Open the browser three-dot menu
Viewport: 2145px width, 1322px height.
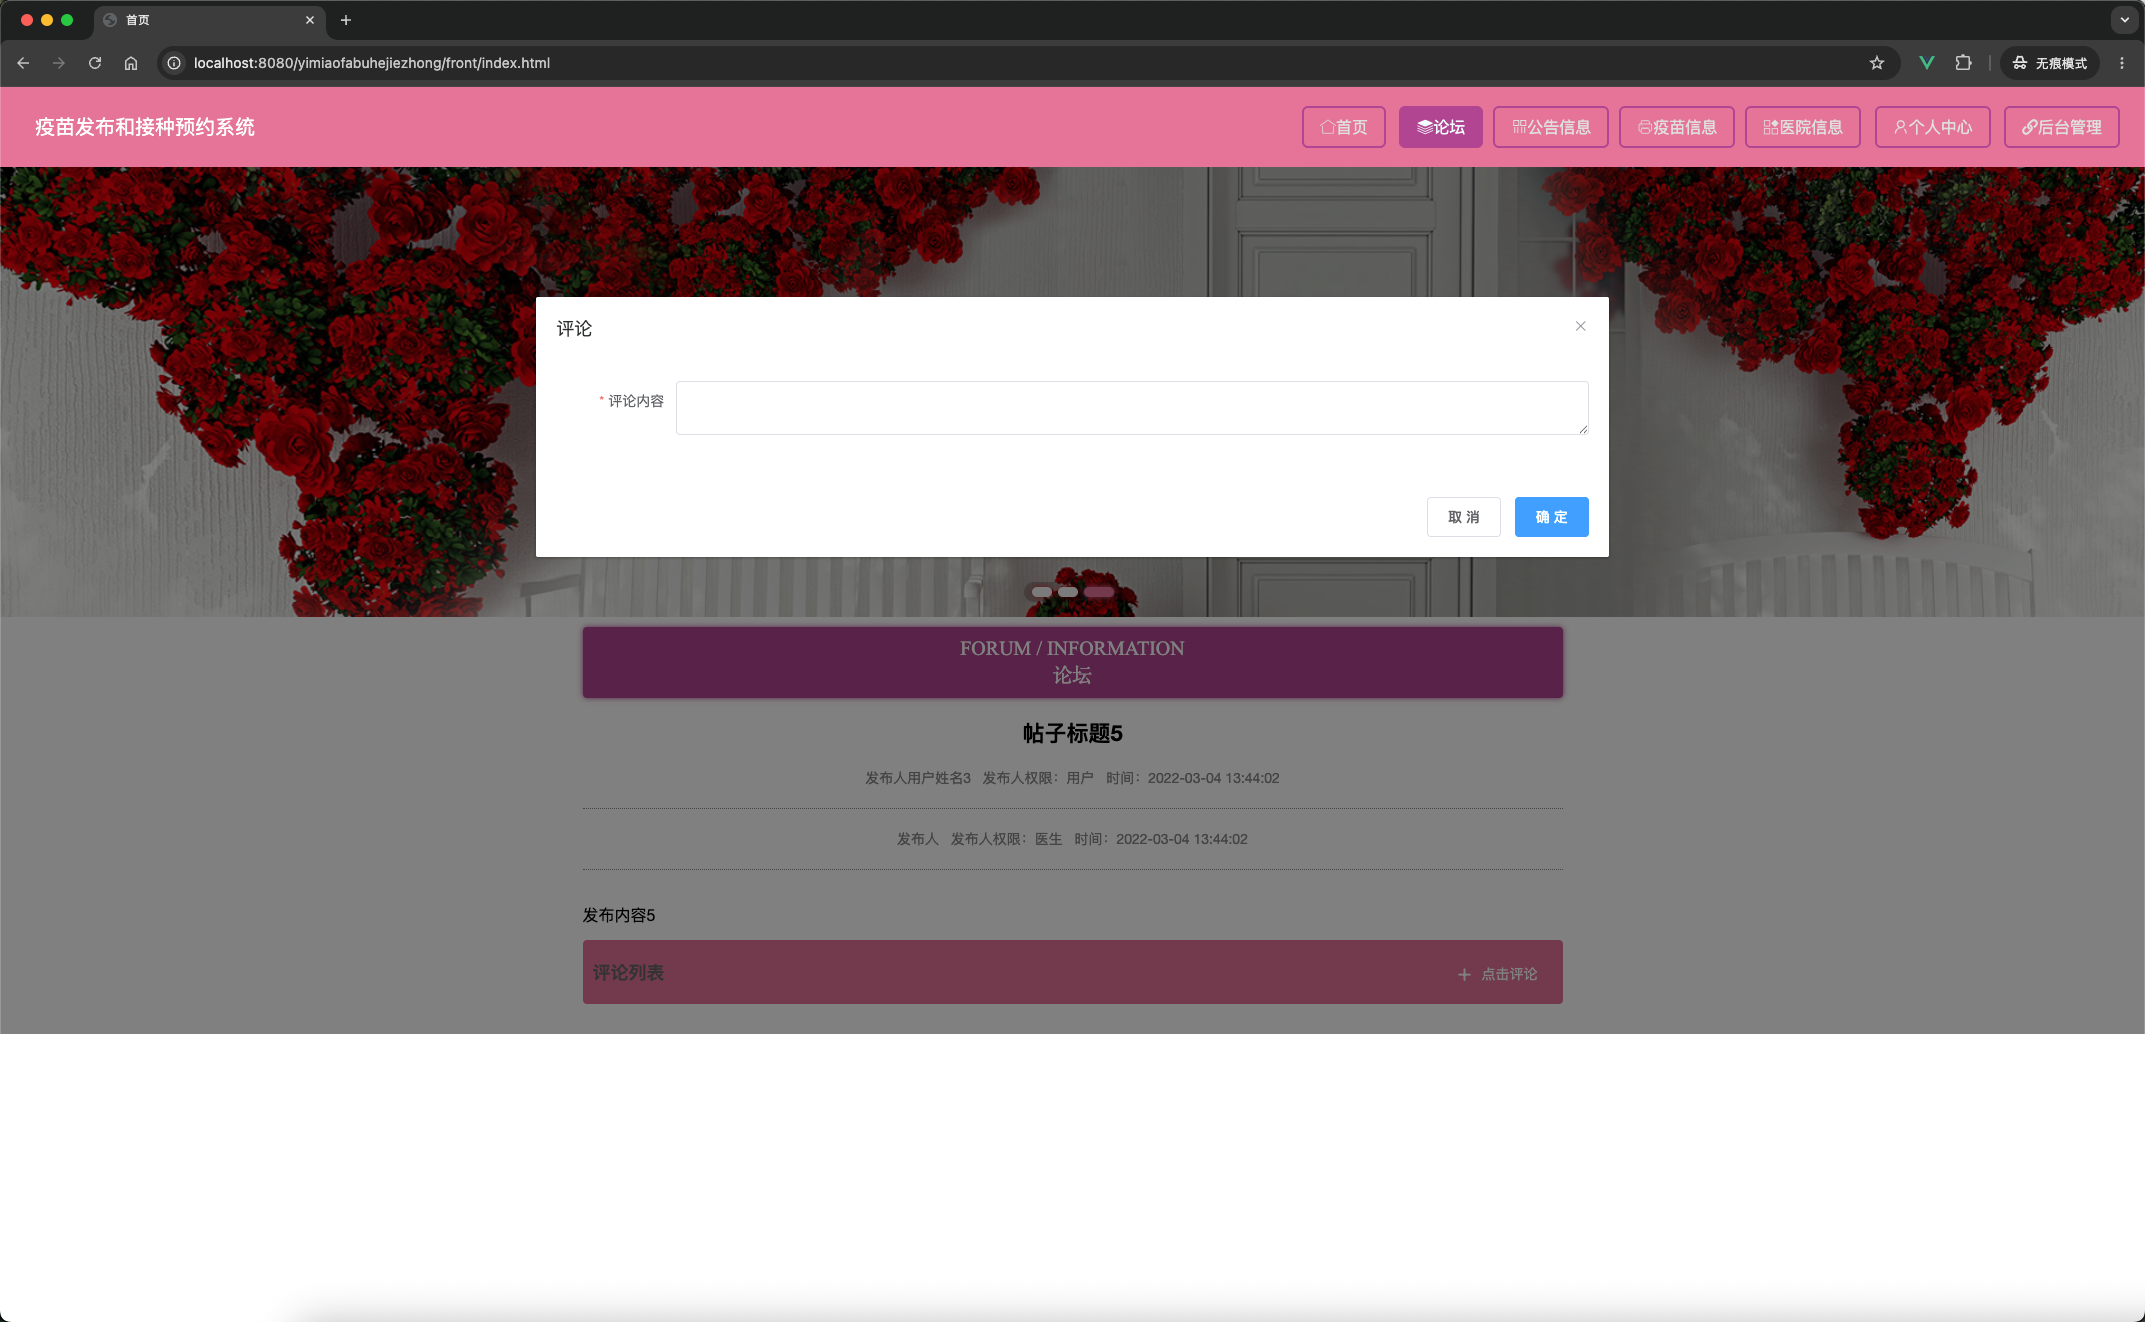[x=2122, y=63]
